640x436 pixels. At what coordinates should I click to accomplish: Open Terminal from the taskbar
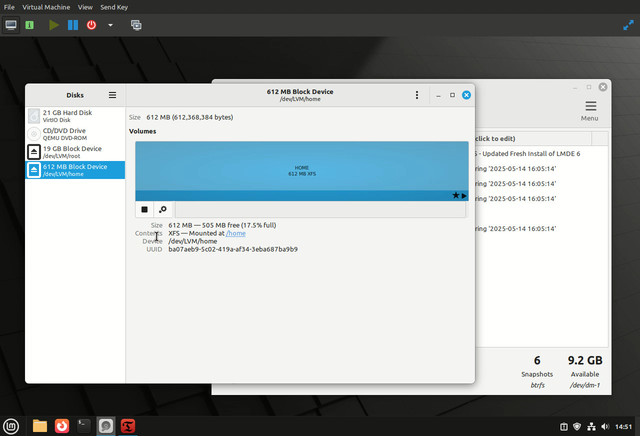click(84, 426)
